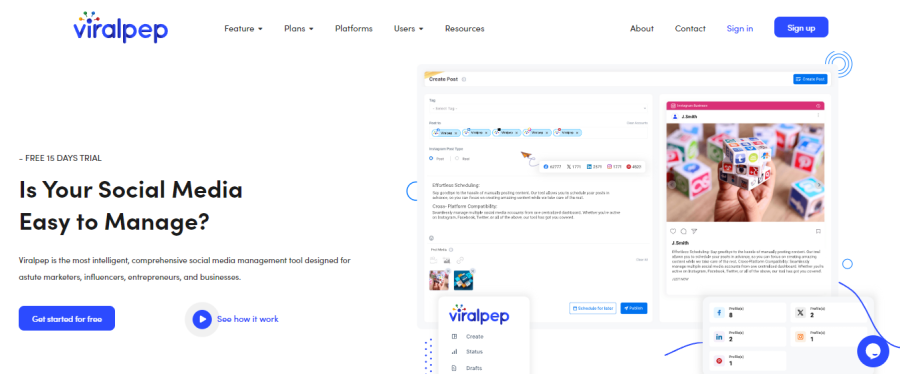Click the Facebook icon showing 62777

pos(546,166)
